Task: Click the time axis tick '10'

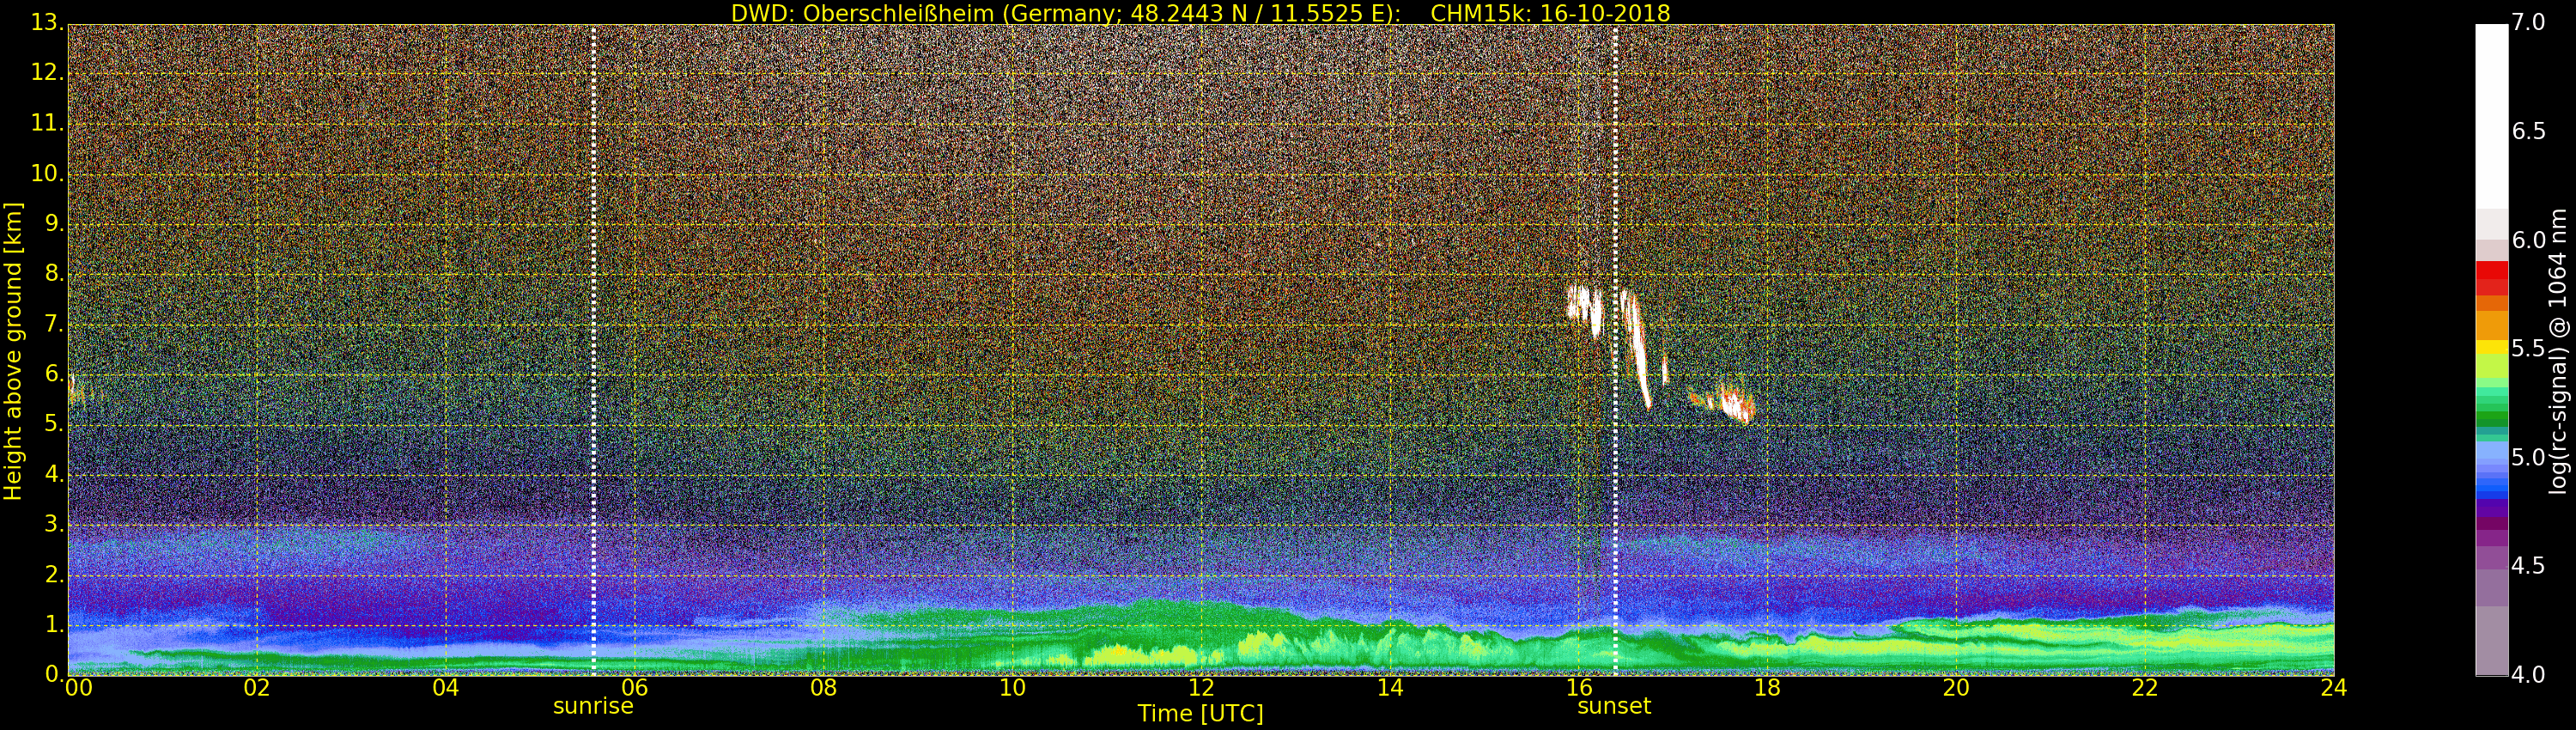Action: [1012, 687]
